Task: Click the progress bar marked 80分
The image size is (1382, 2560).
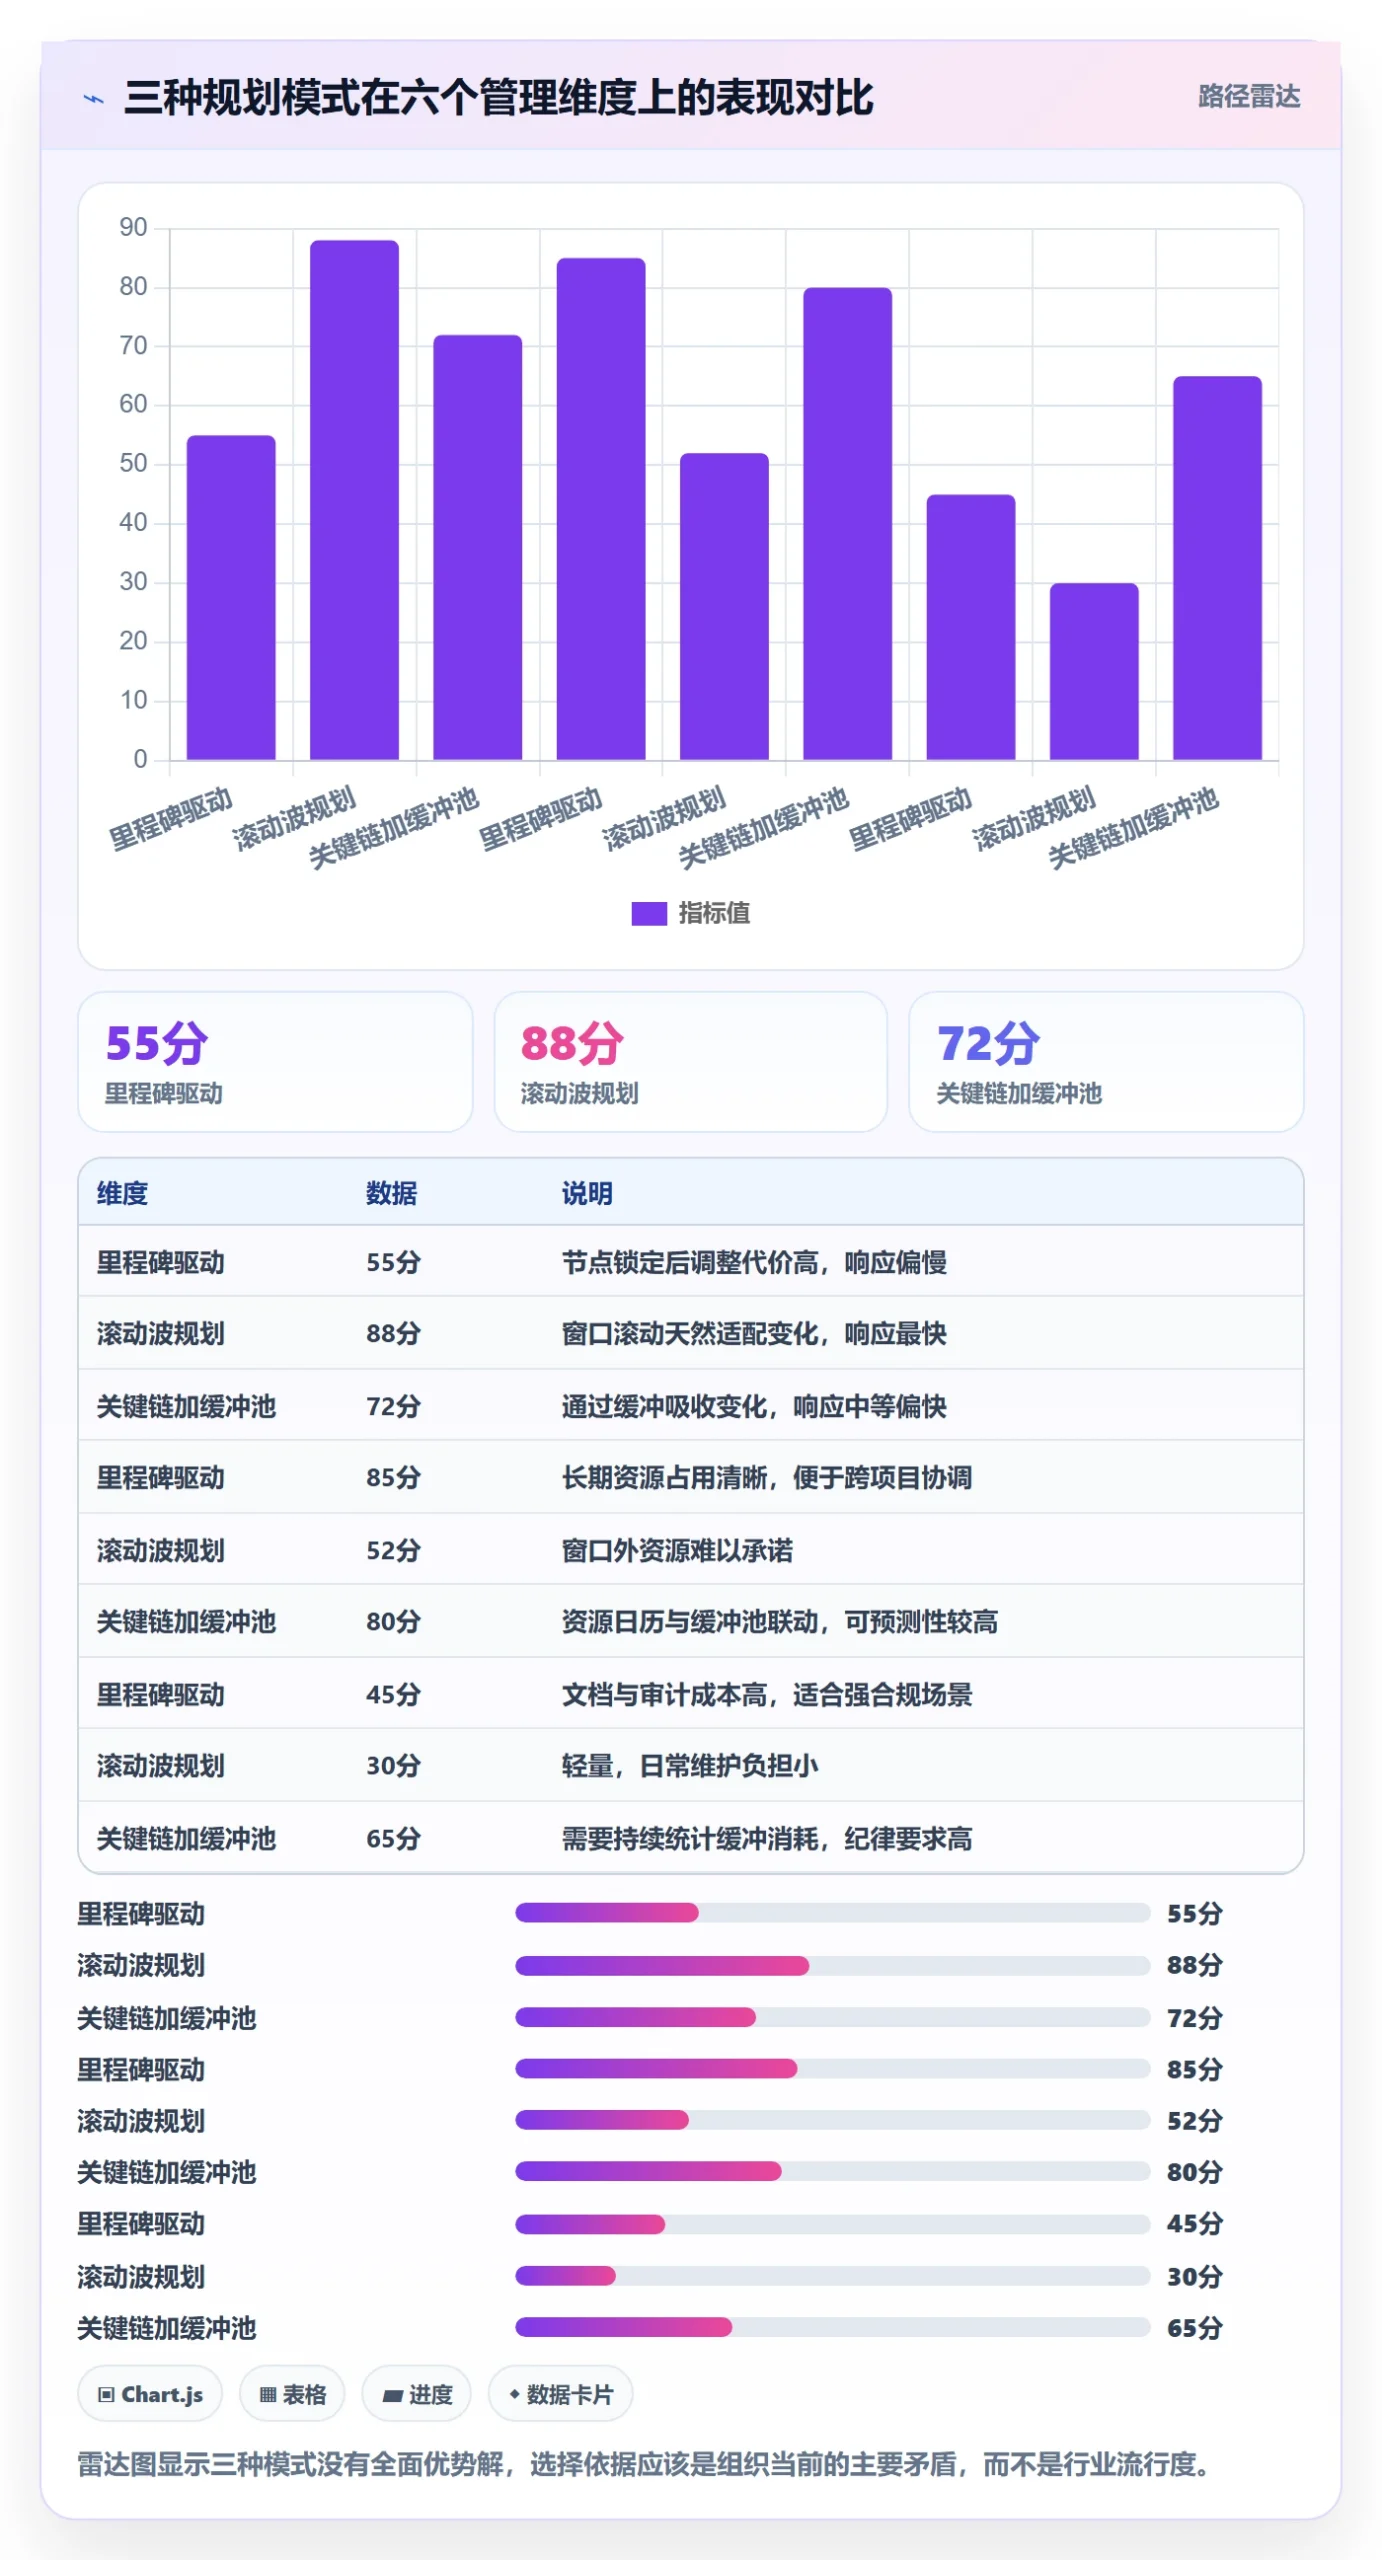Action: (832, 2171)
